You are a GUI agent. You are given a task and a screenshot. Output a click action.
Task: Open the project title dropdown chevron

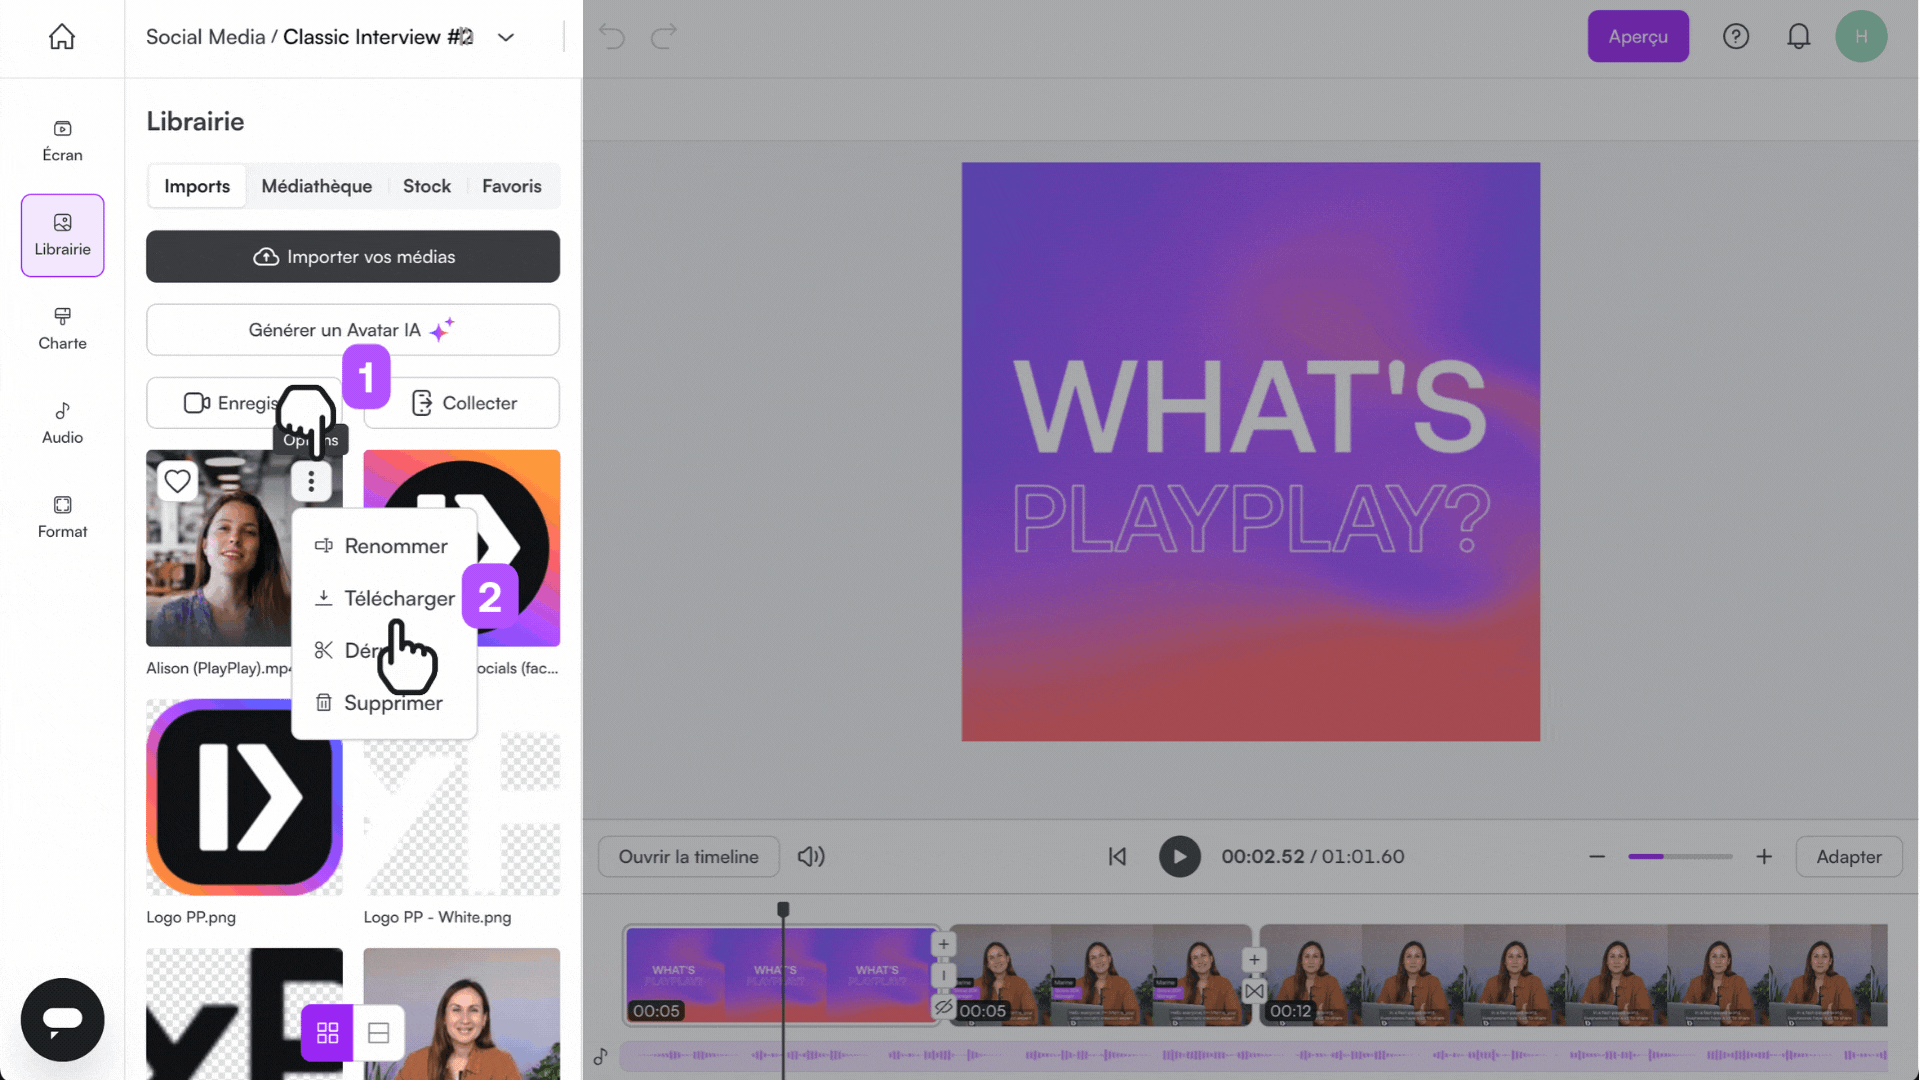coord(506,37)
